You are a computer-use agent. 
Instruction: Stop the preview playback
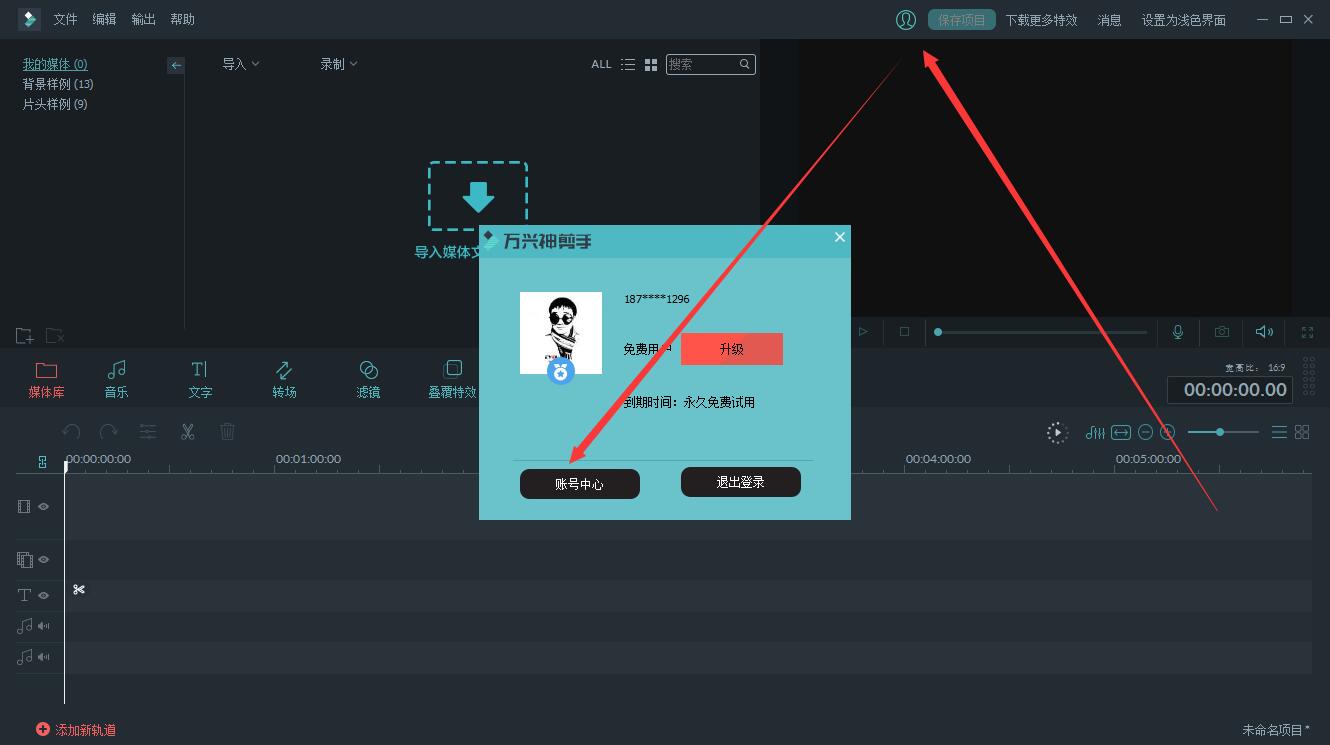tap(904, 332)
